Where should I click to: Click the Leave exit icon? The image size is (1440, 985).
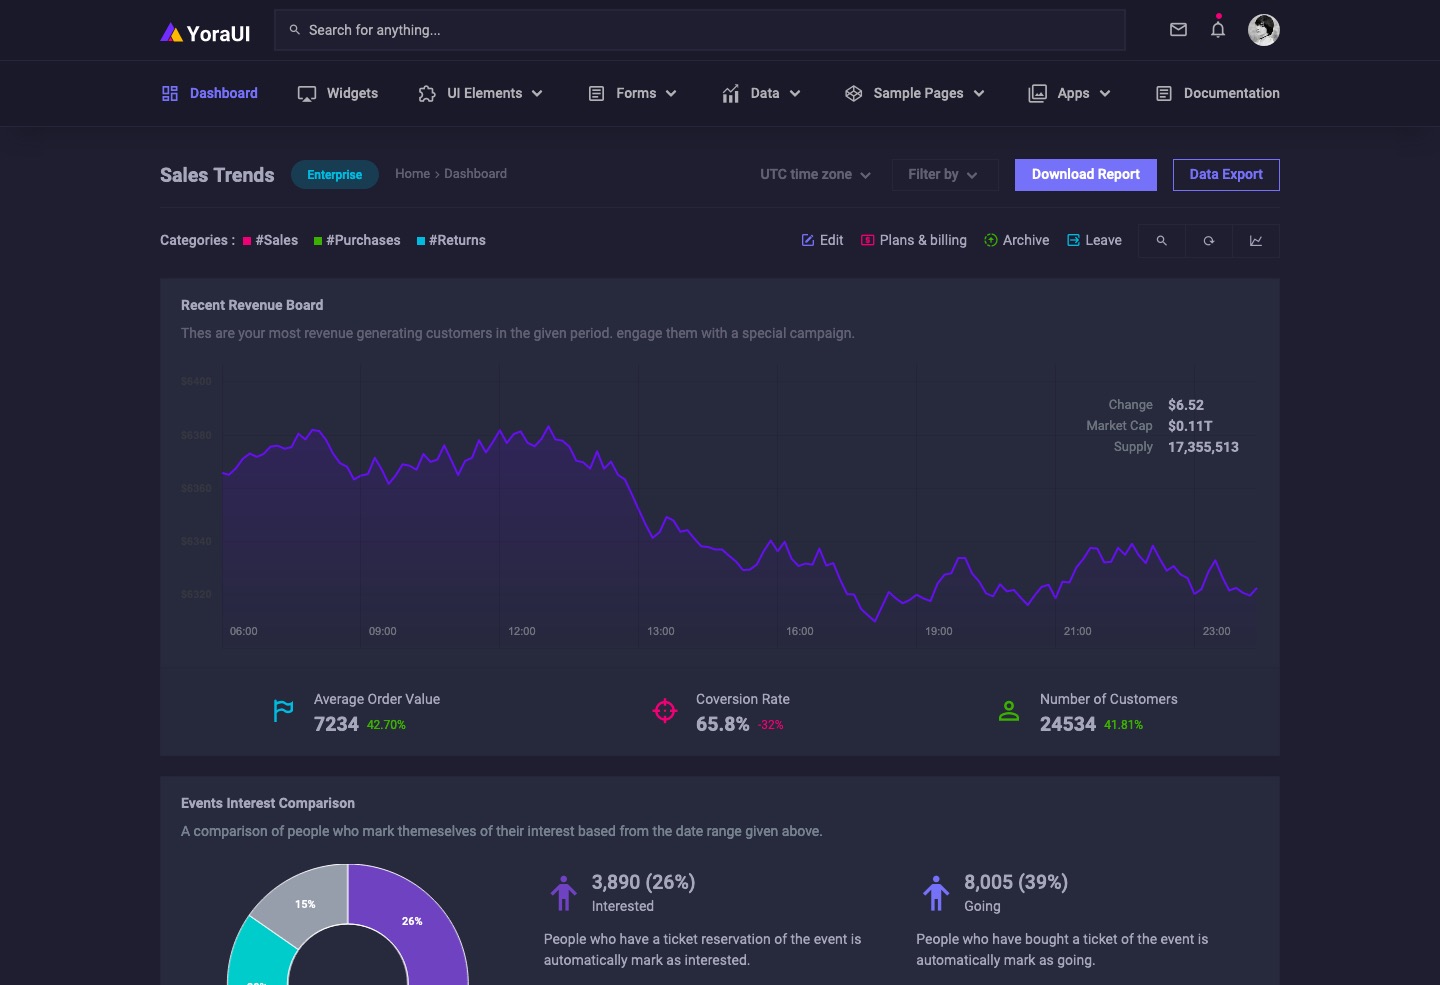point(1074,240)
